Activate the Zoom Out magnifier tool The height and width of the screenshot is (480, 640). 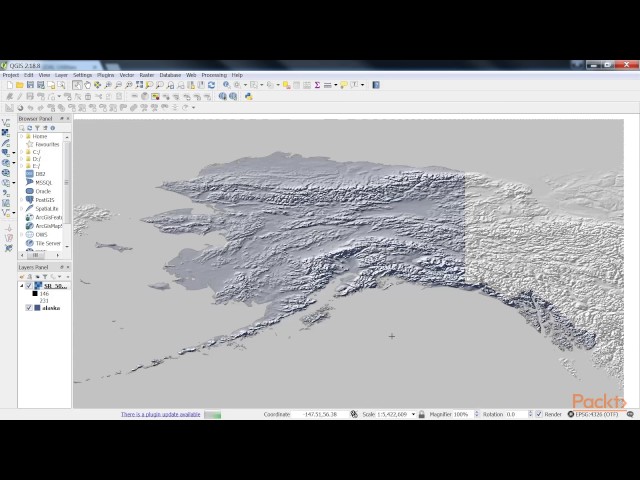(118, 85)
